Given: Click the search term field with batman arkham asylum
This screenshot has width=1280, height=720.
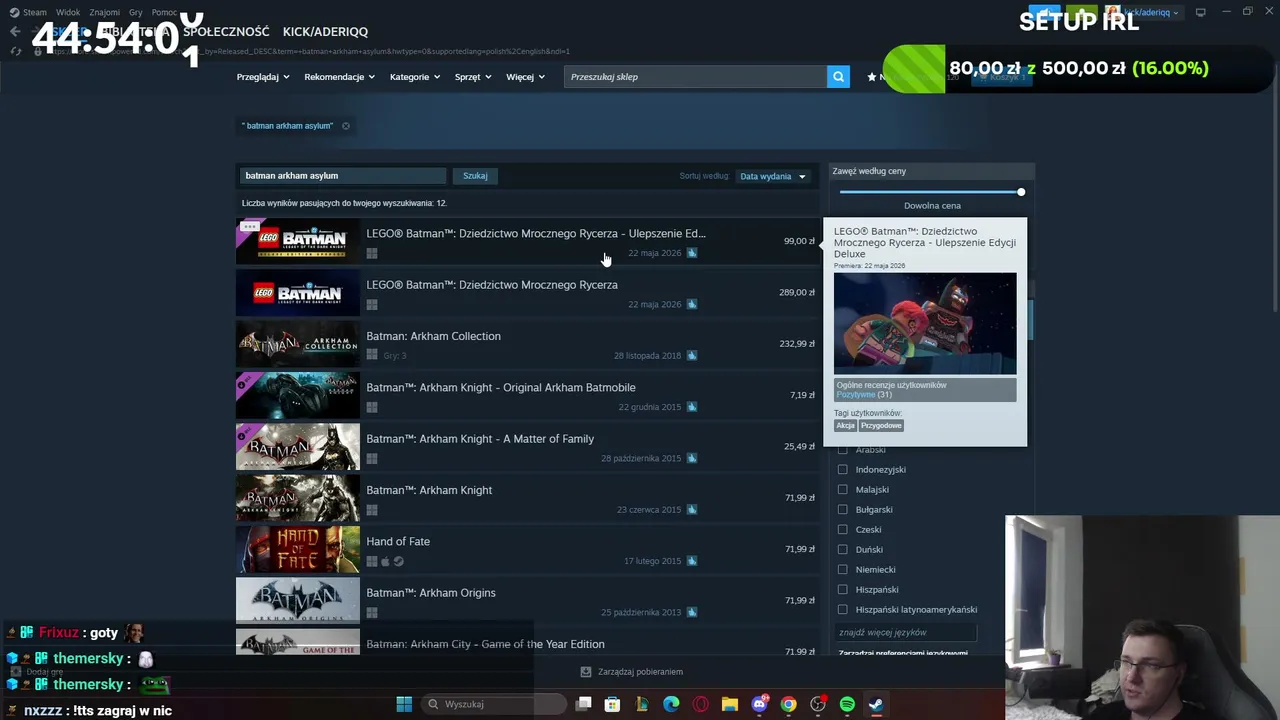Looking at the screenshot, I should pos(344,176).
